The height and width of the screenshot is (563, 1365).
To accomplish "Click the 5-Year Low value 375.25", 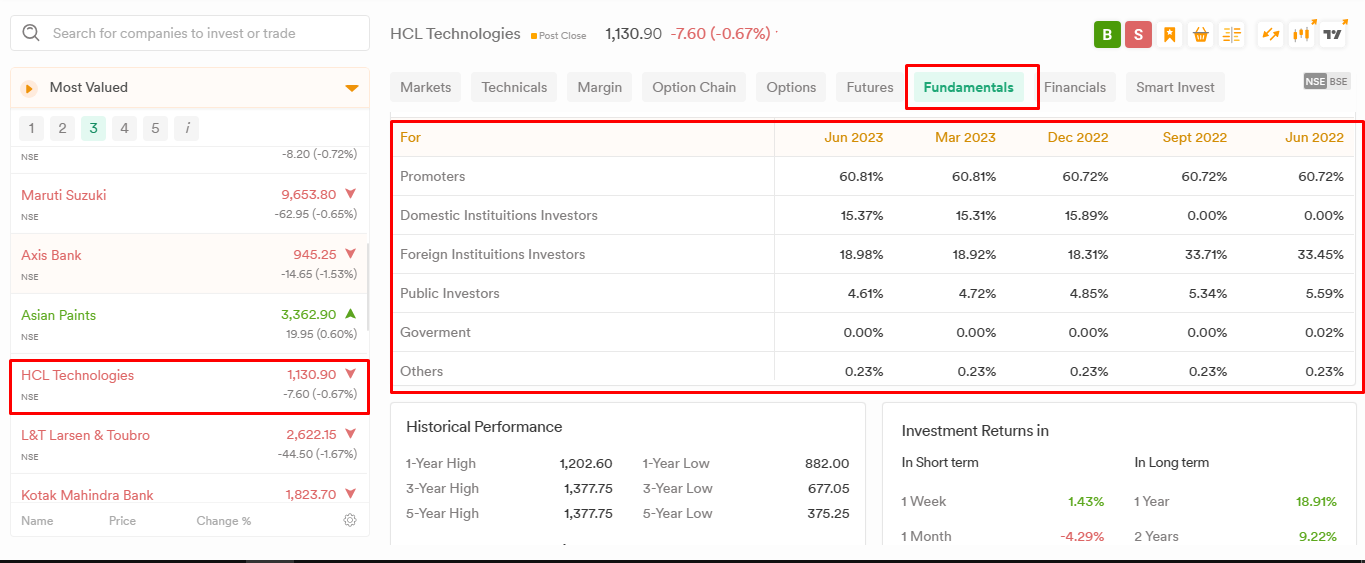I will point(827,513).
